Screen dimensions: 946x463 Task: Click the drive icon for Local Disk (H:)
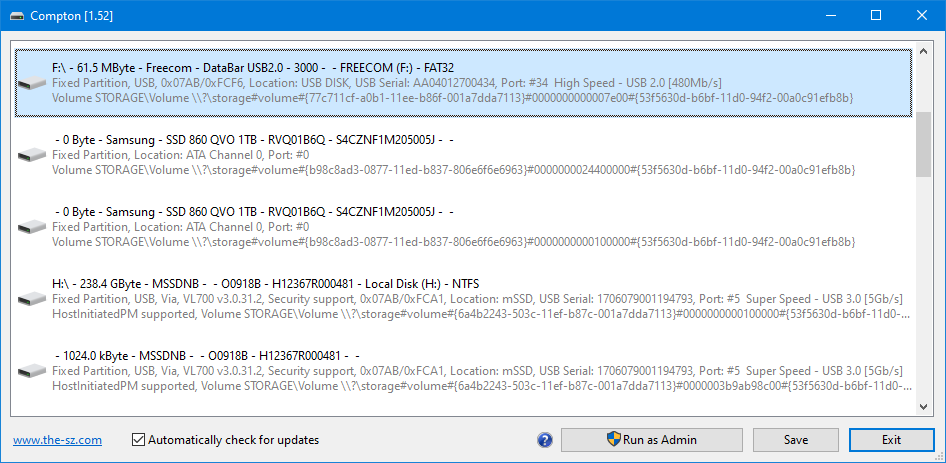click(x=32, y=298)
